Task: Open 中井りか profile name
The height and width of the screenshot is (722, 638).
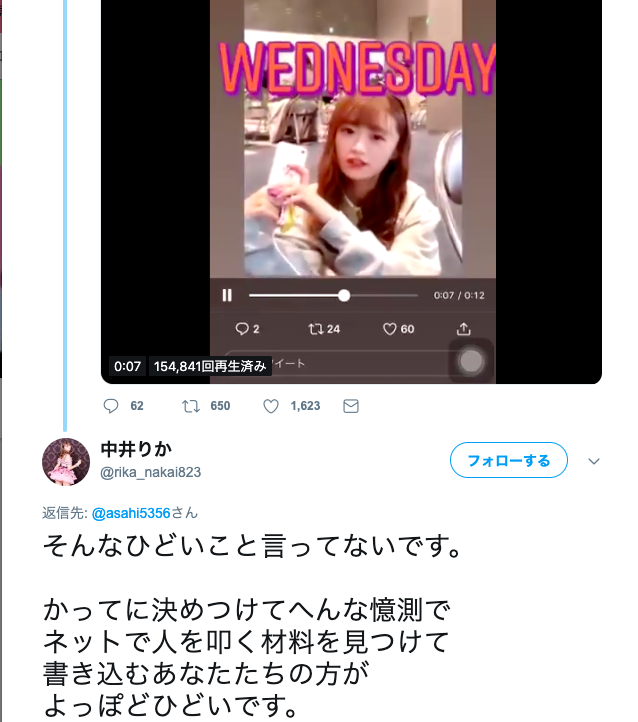Action: pyautogui.click(x=136, y=449)
